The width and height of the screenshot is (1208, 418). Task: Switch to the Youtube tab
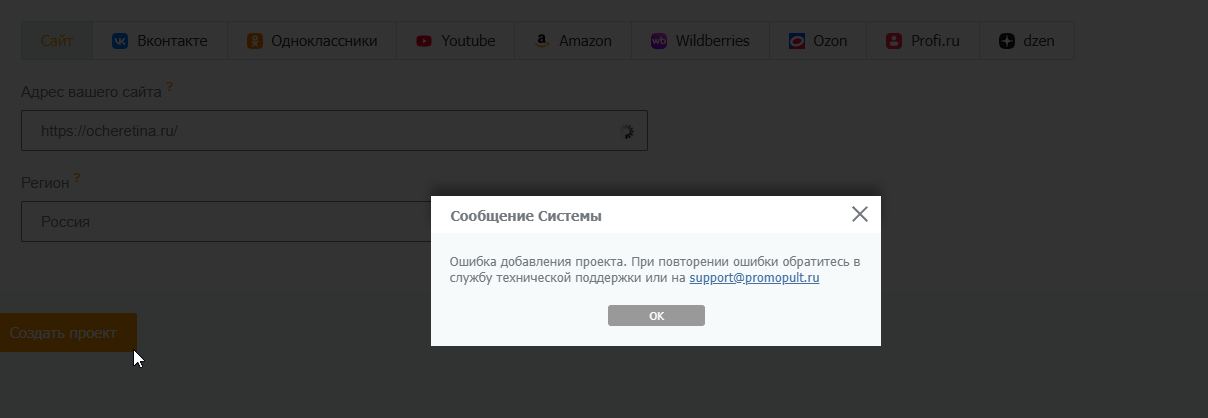click(456, 41)
